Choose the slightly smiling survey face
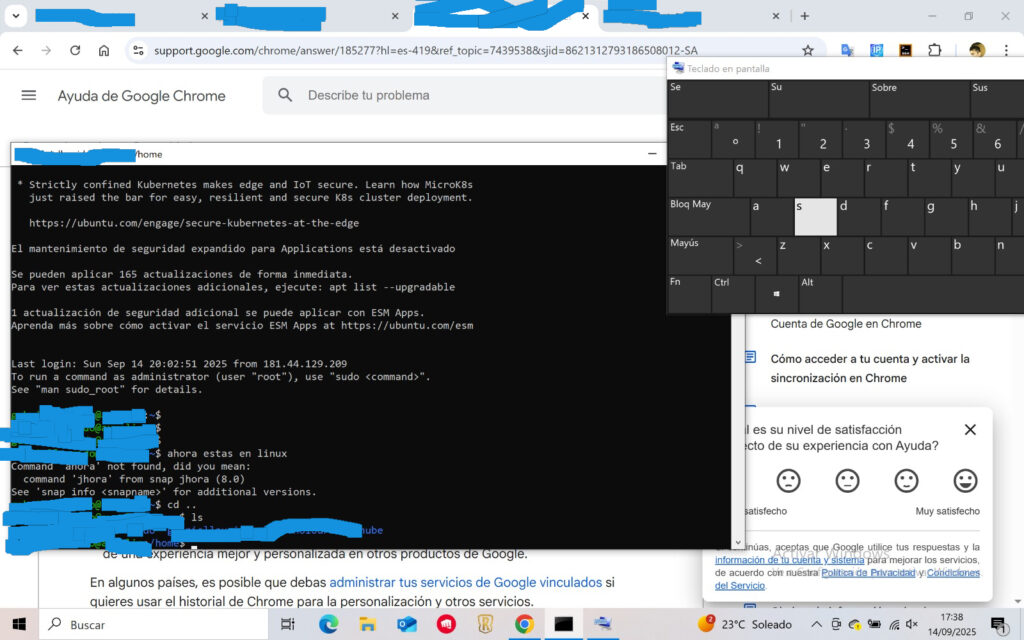 (906, 481)
